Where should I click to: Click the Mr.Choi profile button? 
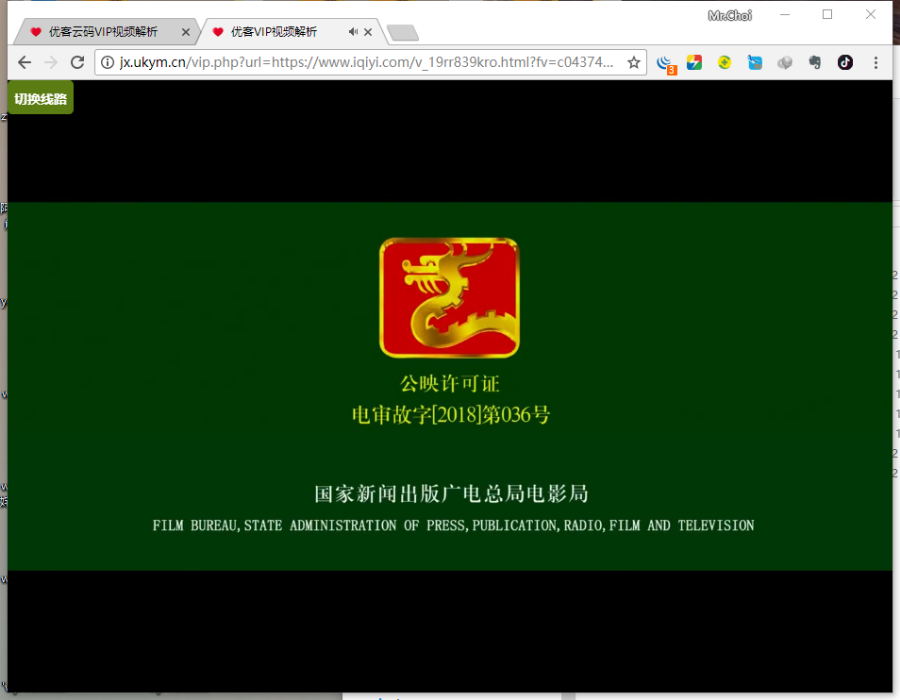[x=730, y=15]
